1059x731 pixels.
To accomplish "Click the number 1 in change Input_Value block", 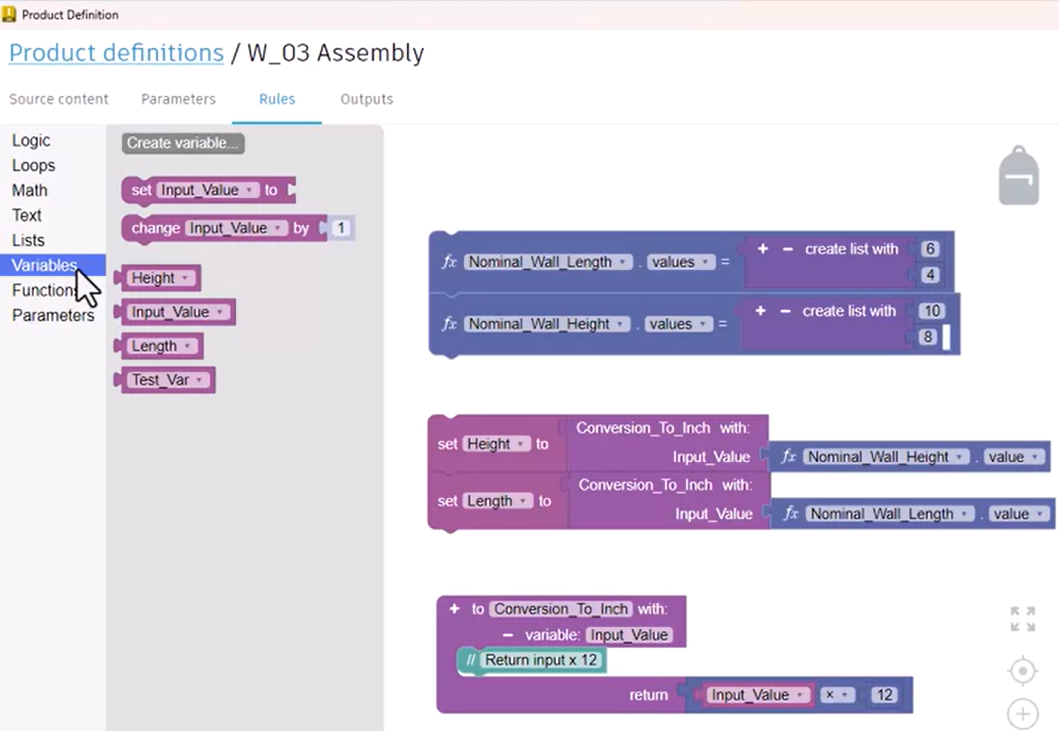I will (341, 228).
